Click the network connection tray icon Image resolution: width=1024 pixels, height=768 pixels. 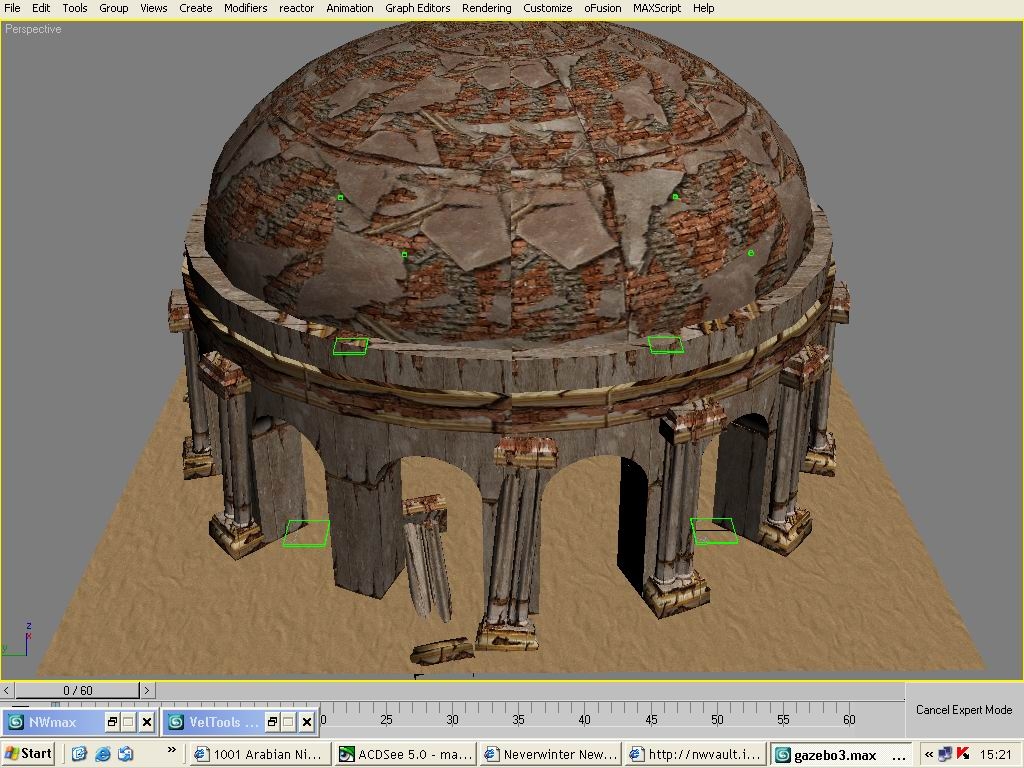(x=945, y=754)
